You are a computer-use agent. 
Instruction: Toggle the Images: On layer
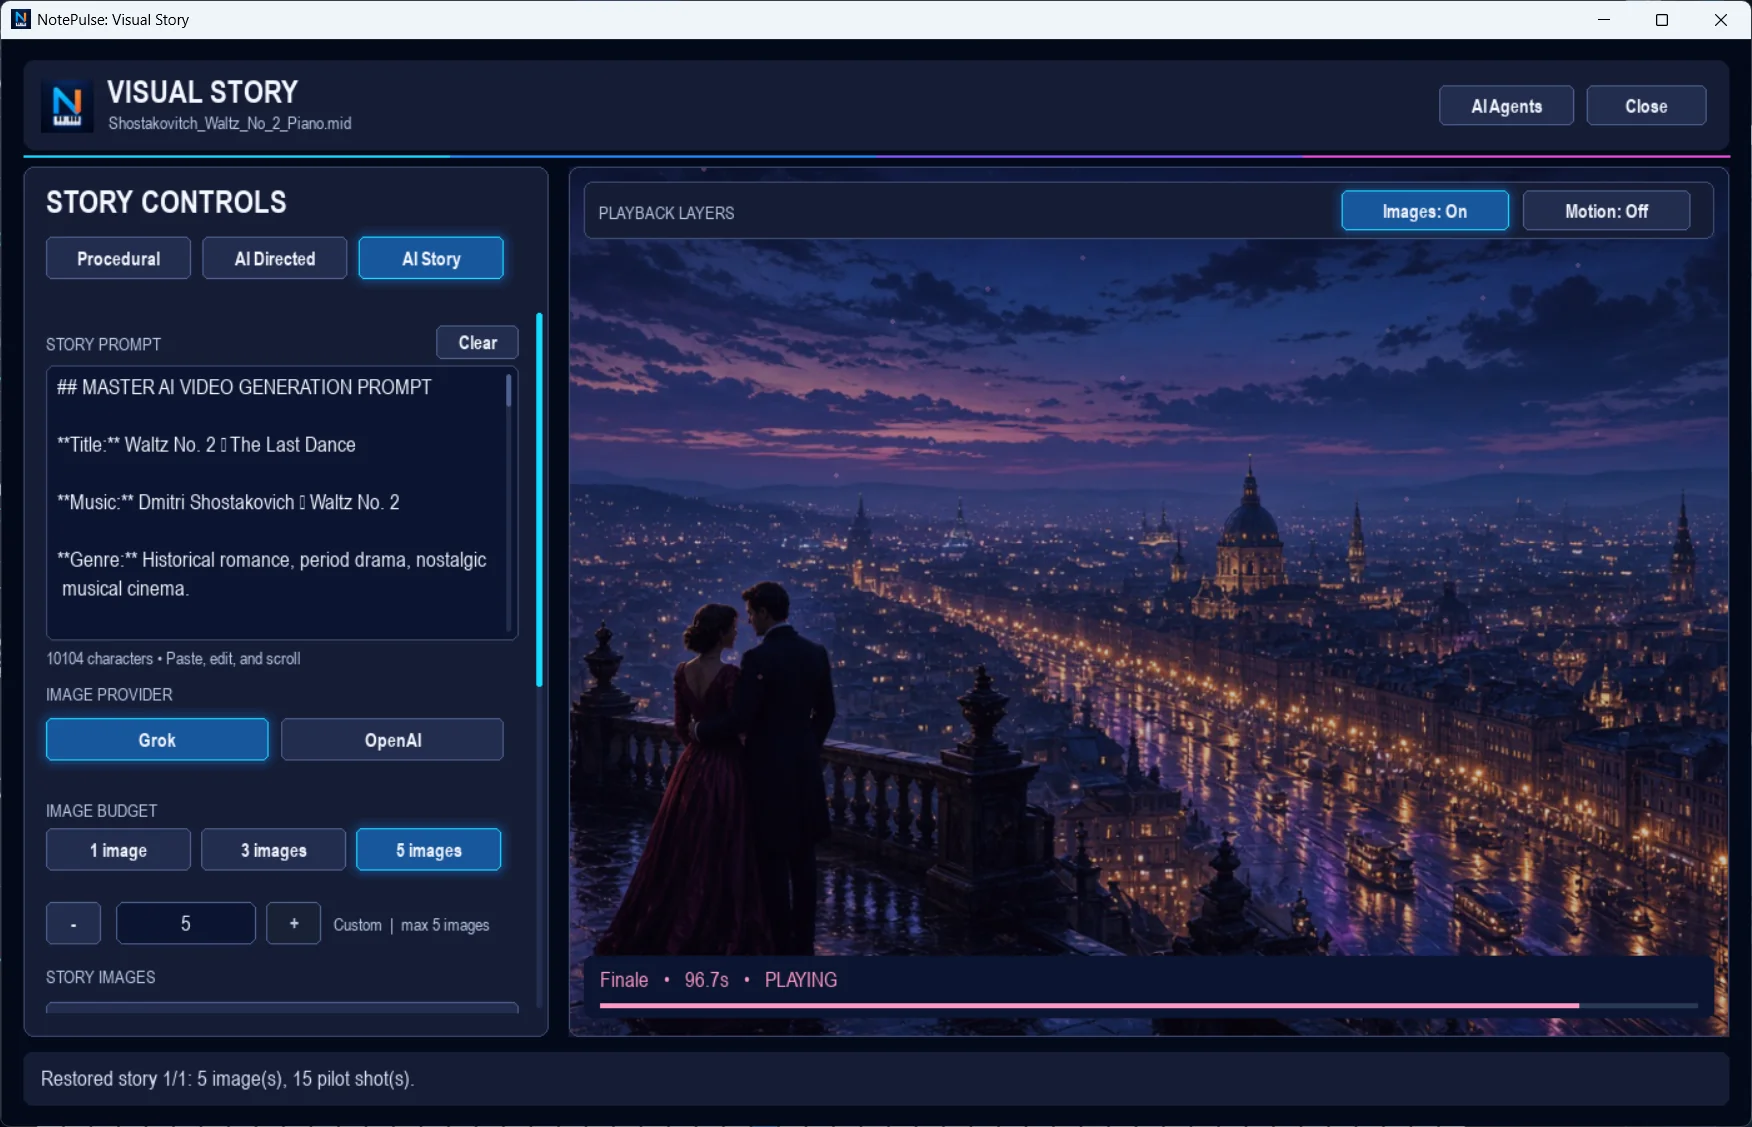1424,211
